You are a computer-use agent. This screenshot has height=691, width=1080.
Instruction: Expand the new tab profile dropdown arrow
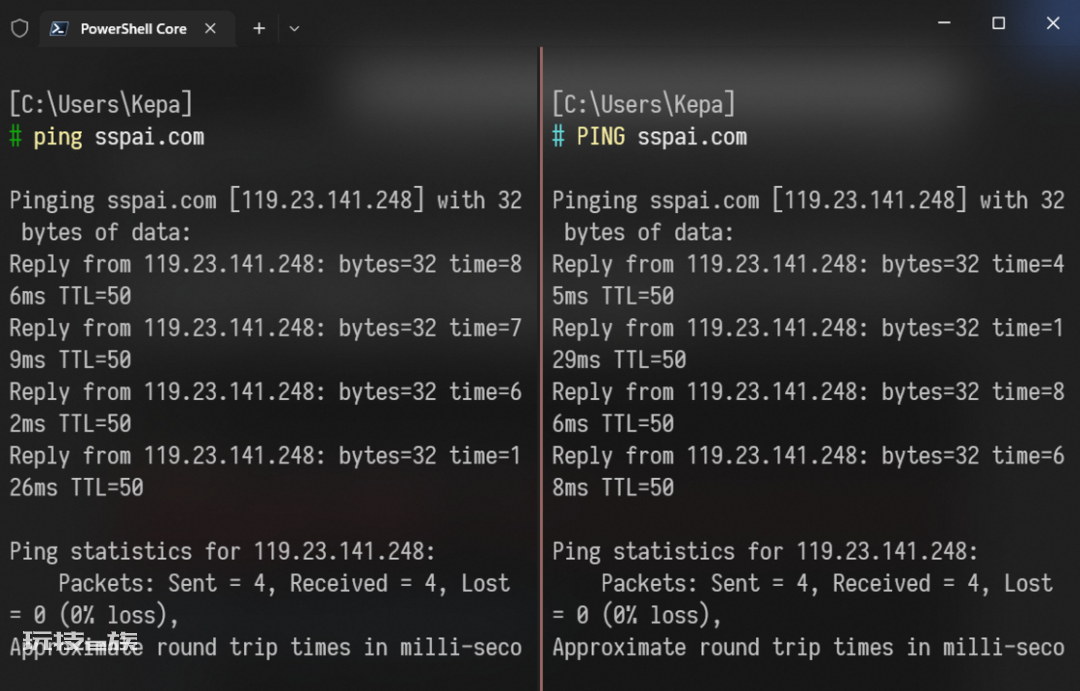[x=294, y=29]
